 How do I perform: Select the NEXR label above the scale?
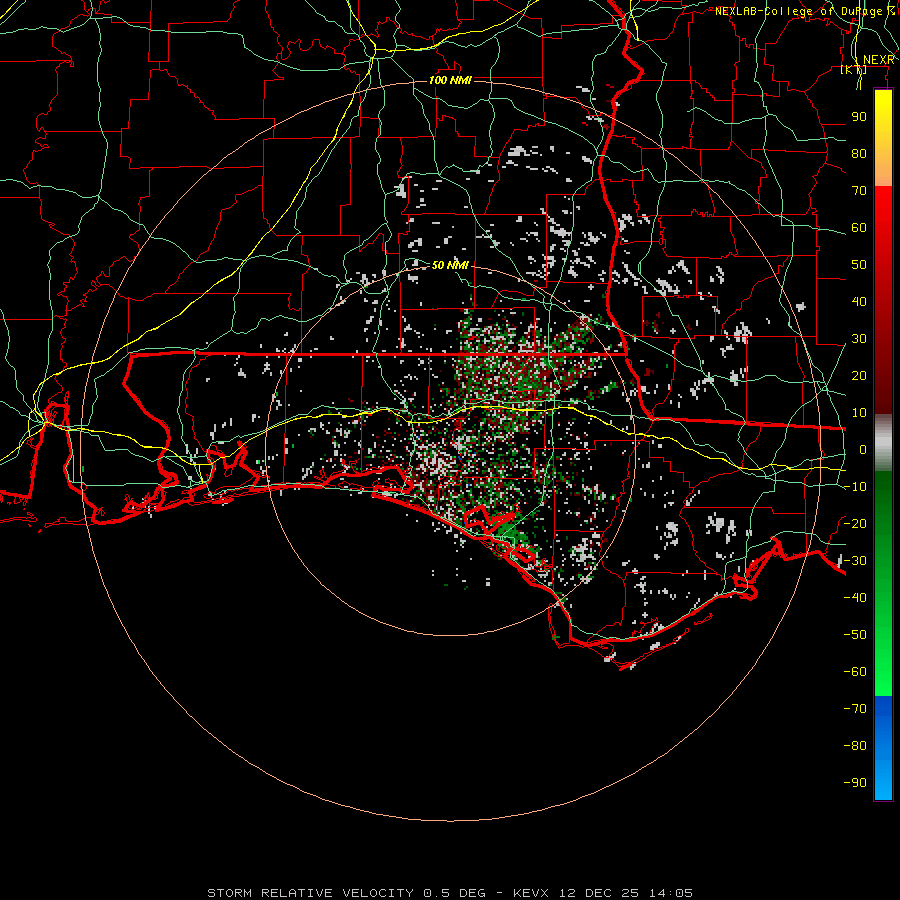878,60
